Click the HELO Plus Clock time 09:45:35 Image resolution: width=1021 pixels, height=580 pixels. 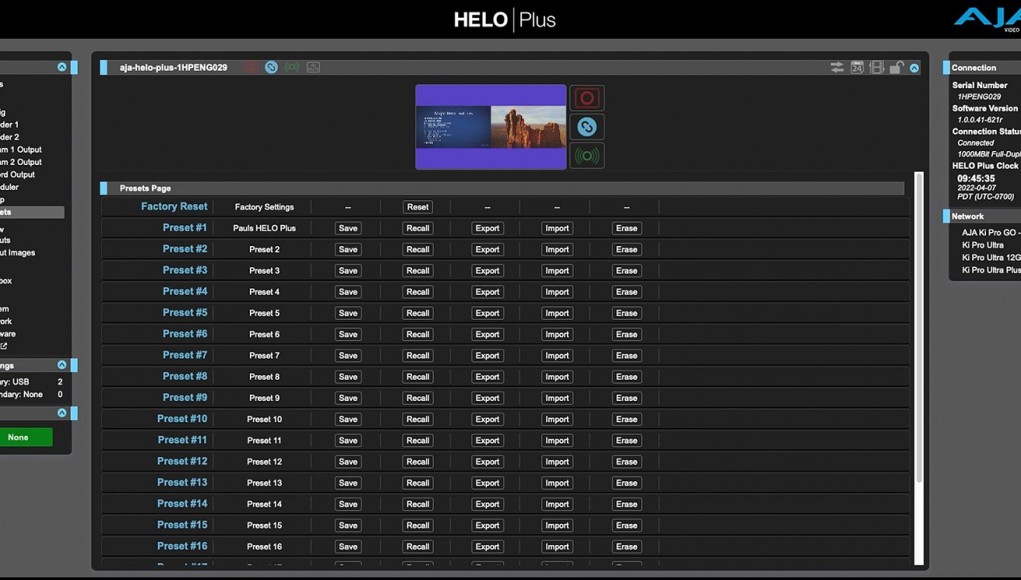click(975, 178)
